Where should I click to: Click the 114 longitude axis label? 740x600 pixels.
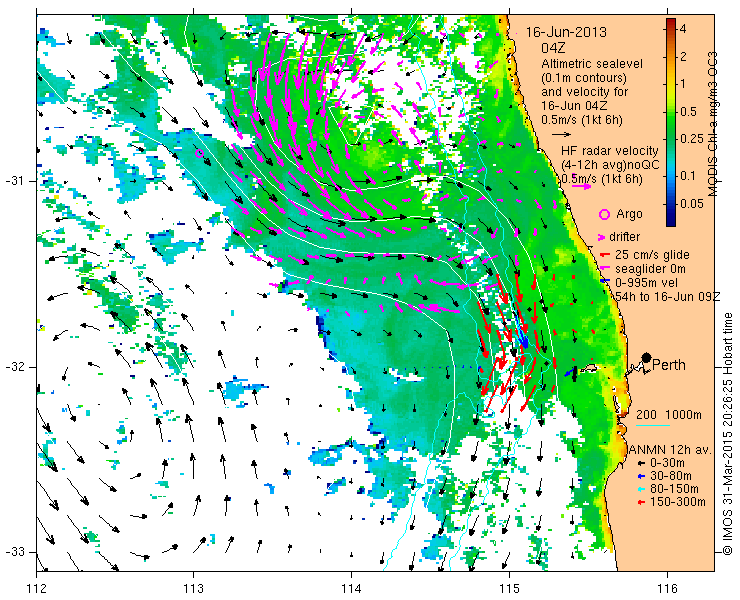coord(351,589)
